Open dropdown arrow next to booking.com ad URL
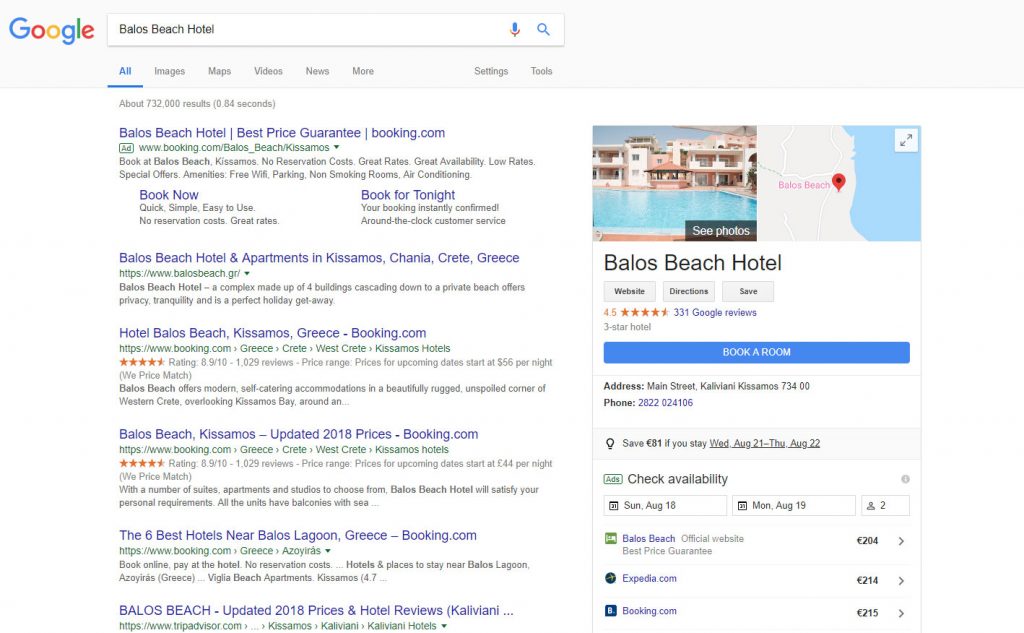Image resolution: width=1024 pixels, height=633 pixels. pos(336,148)
